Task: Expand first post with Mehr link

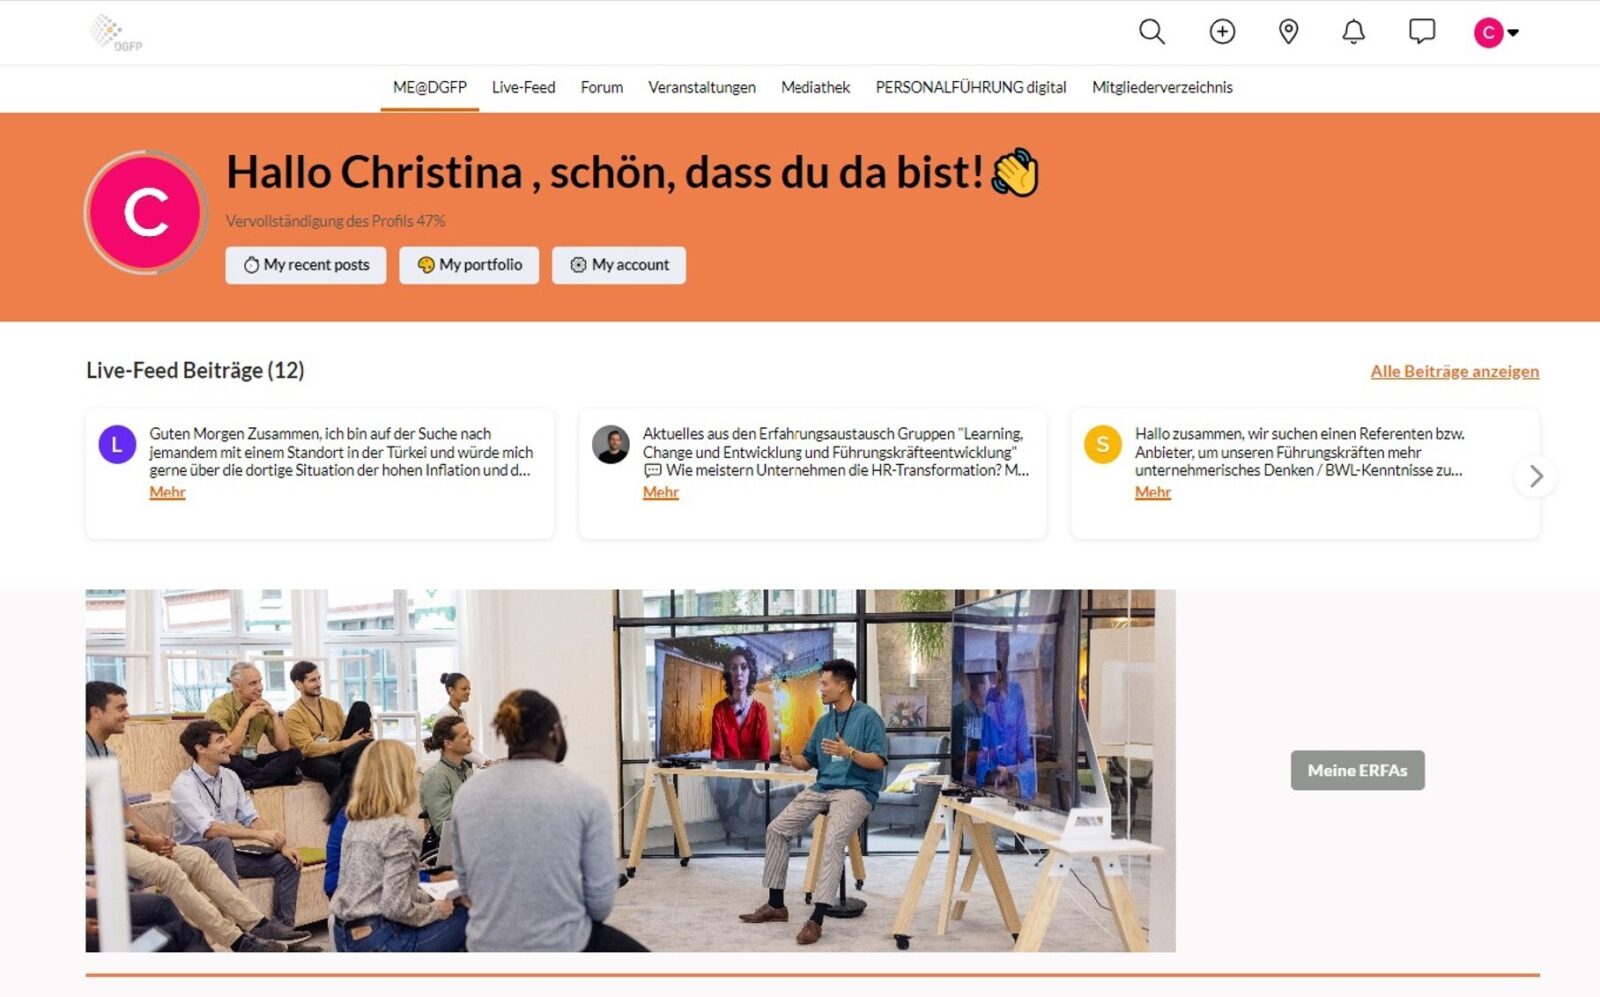Action: [x=167, y=492]
